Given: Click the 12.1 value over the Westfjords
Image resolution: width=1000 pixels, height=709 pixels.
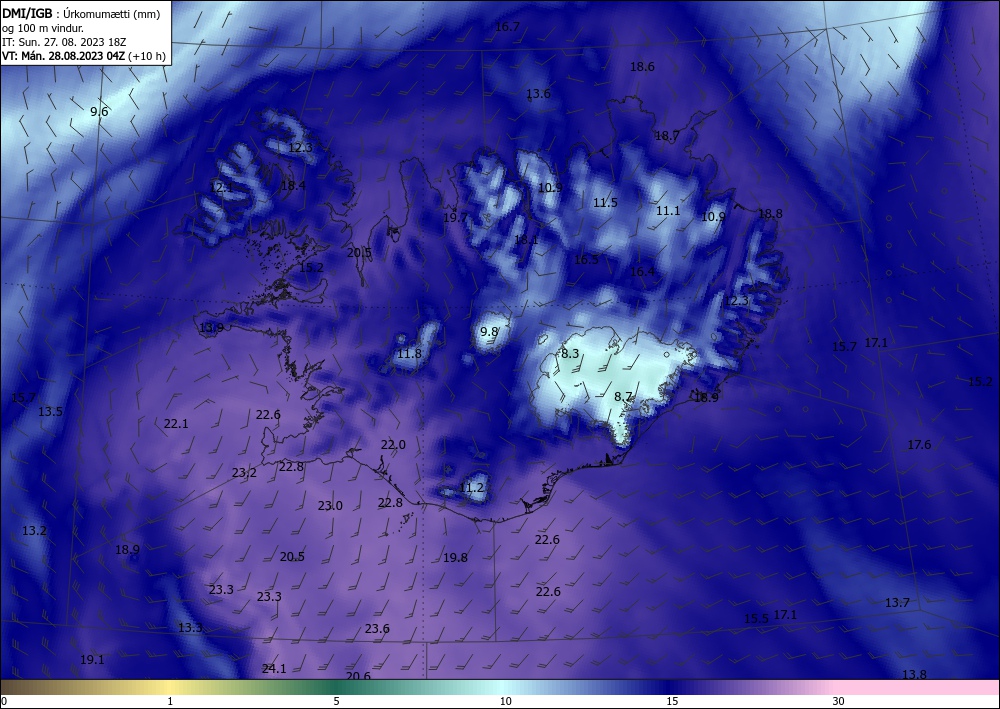Looking at the screenshot, I should pos(221,187).
